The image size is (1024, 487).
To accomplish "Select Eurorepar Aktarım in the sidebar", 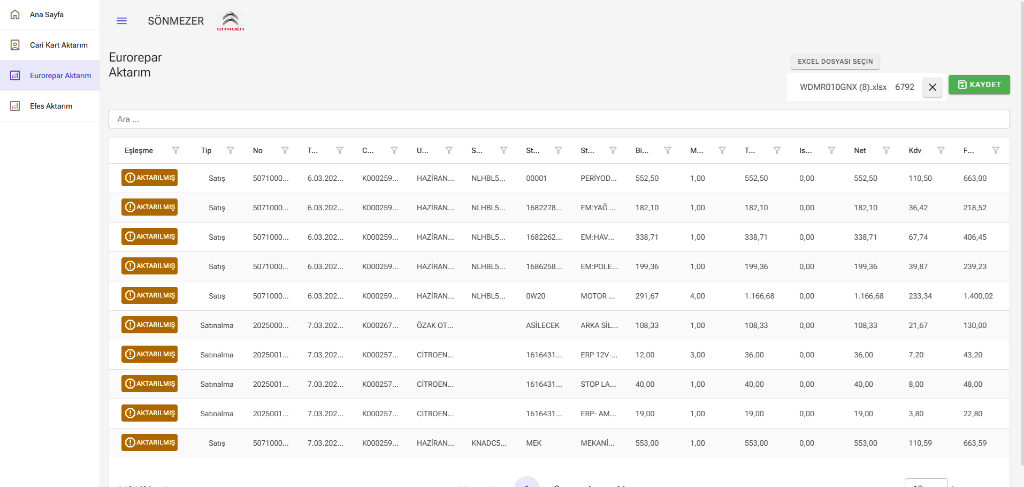I will 60,75.
